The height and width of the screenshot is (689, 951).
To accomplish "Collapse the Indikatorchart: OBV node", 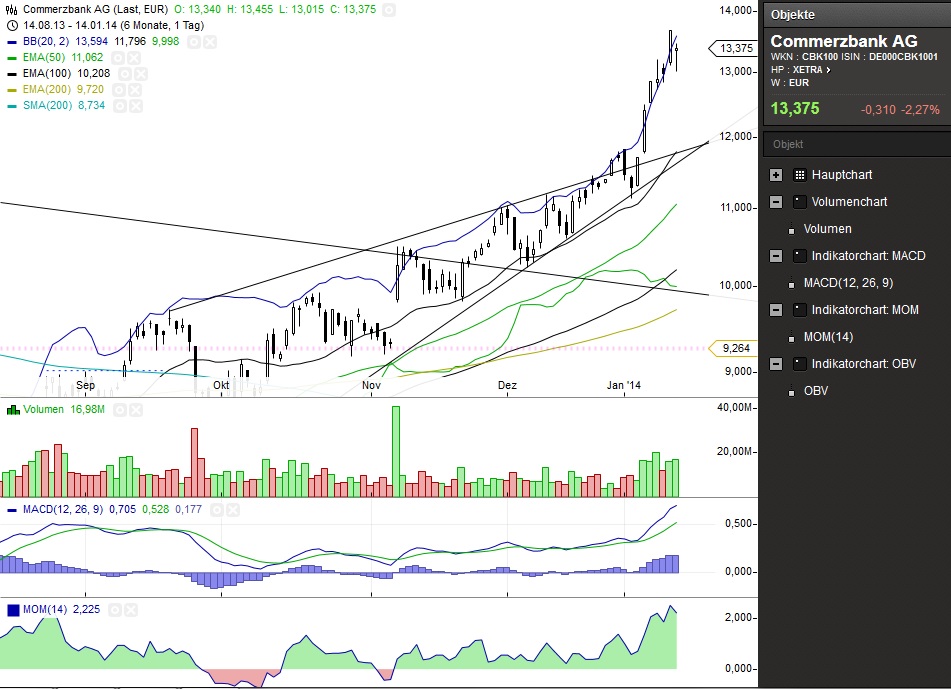I will (x=776, y=364).
